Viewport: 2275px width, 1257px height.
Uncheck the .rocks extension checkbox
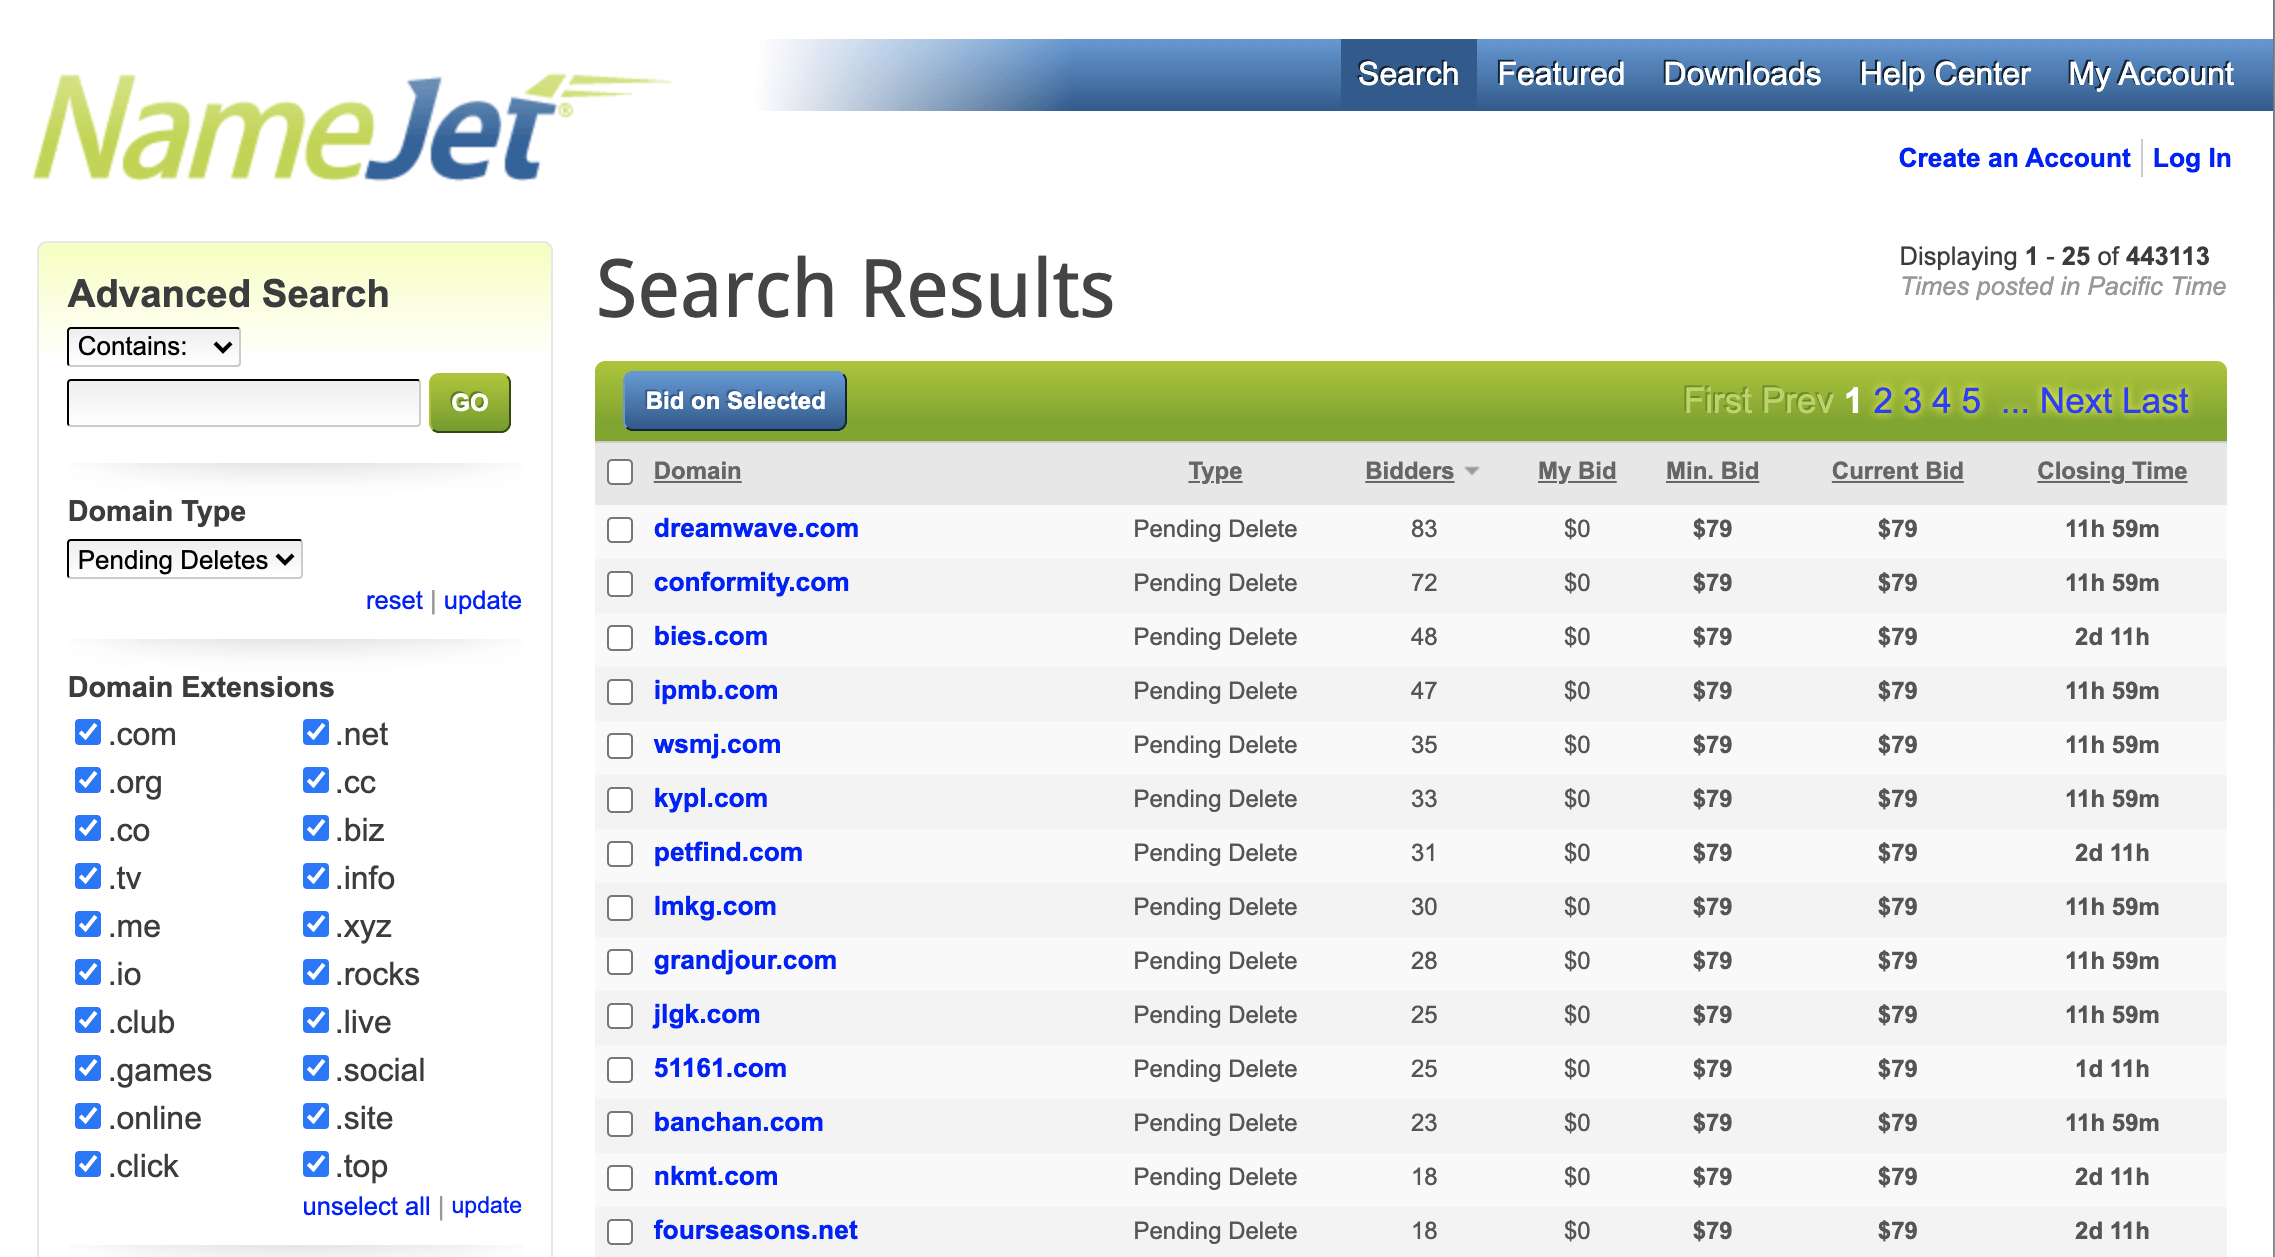tap(316, 972)
